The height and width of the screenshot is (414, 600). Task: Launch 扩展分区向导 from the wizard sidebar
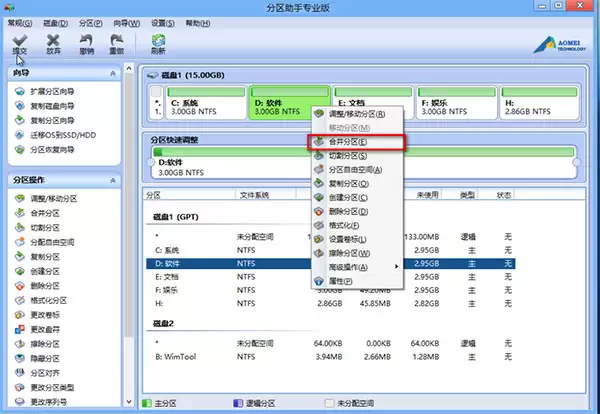(x=49, y=92)
